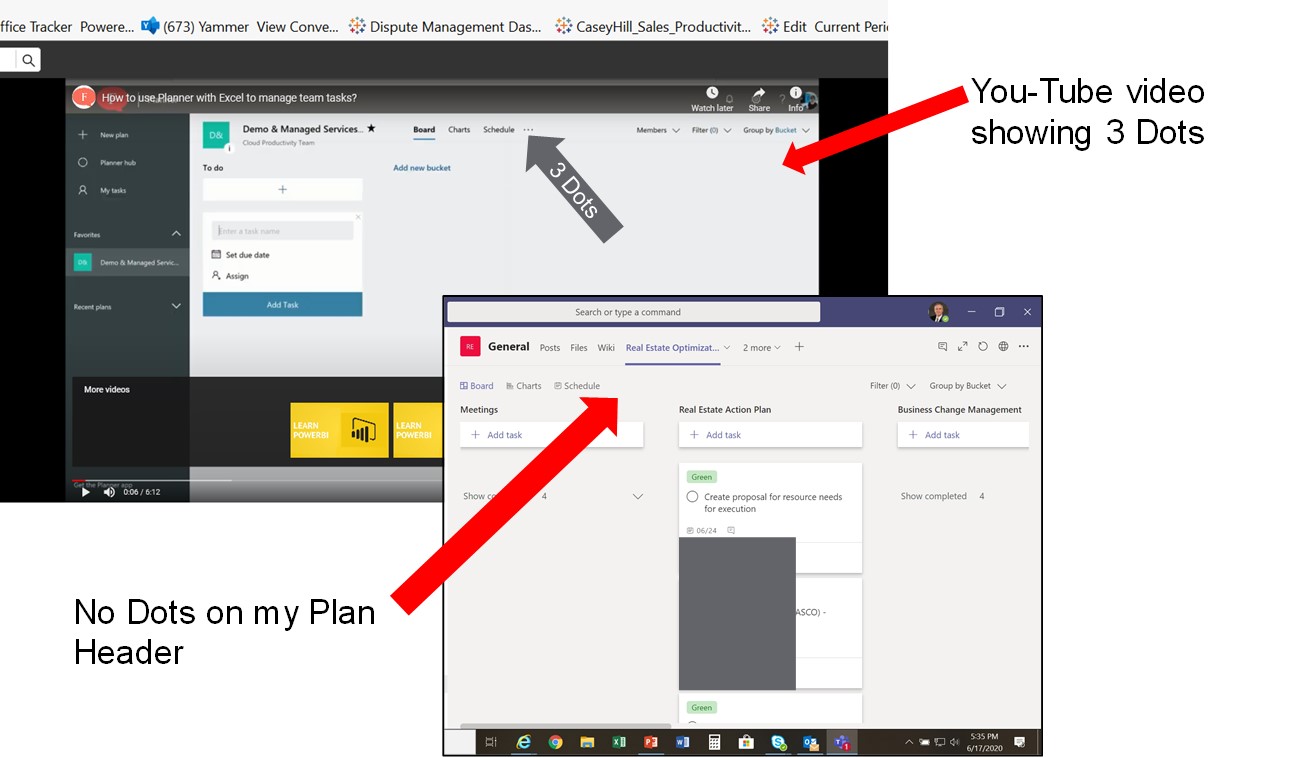Open Filter (0) dropdown in the video Planner
This screenshot has height=757, width=1300.
pyautogui.click(x=711, y=130)
